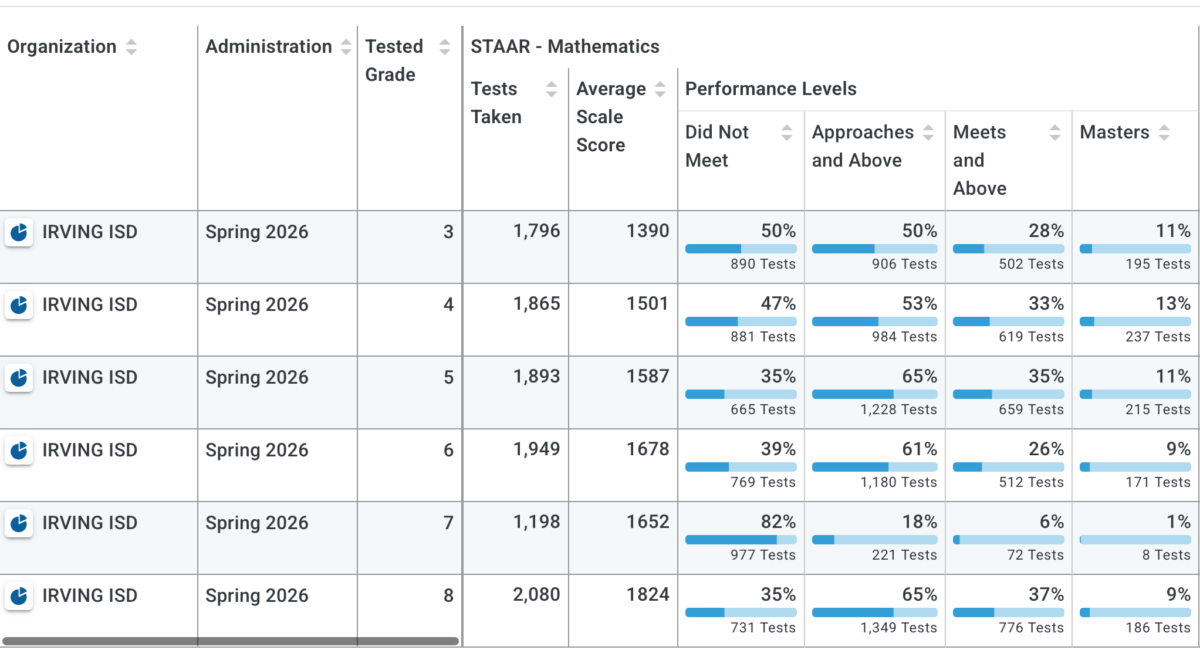The width and height of the screenshot is (1200, 650).
Task: Click the 65% Approaches bar for Grade 8
Action: tap(875, 612)
